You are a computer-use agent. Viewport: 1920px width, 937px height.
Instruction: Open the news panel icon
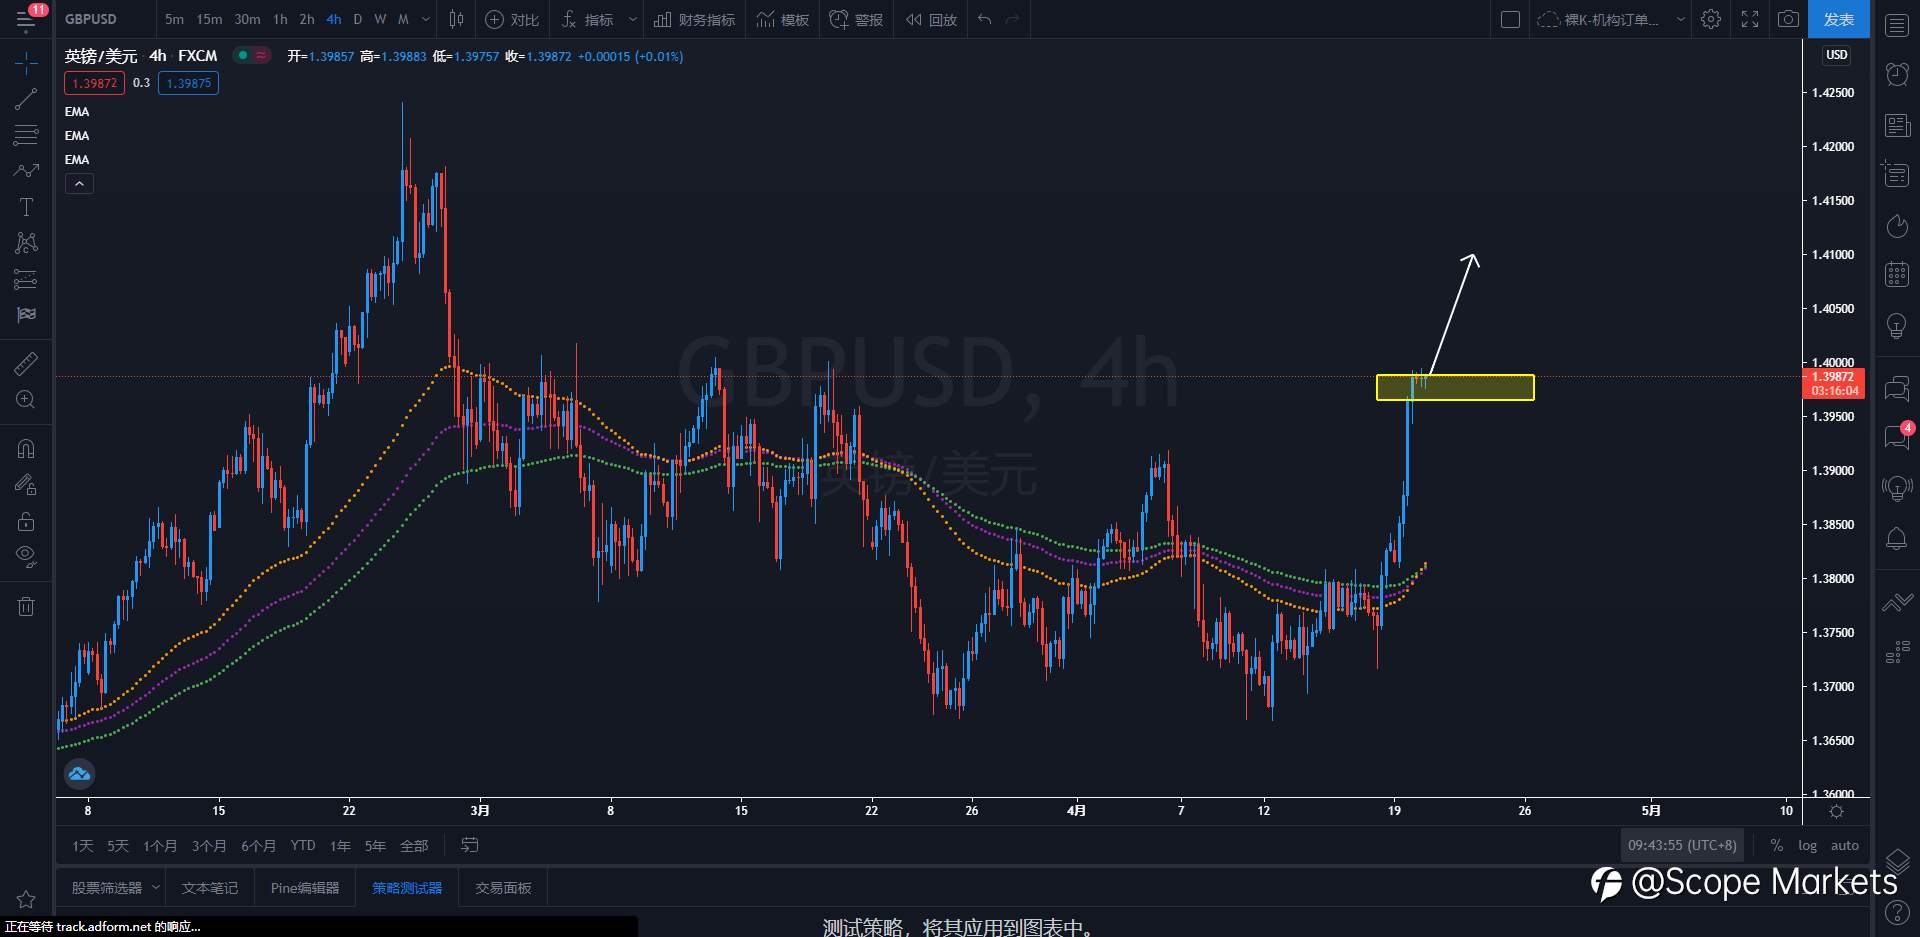coord(1896,125)
